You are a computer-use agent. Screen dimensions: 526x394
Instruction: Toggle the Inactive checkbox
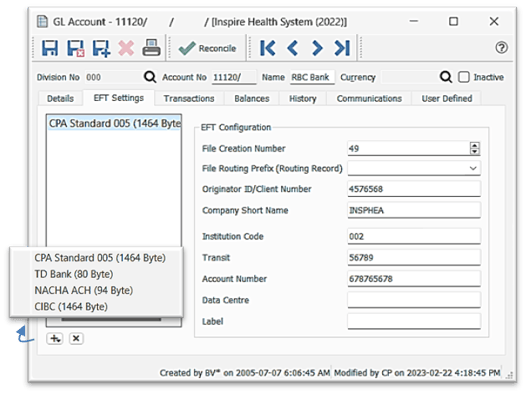point(464,77)
